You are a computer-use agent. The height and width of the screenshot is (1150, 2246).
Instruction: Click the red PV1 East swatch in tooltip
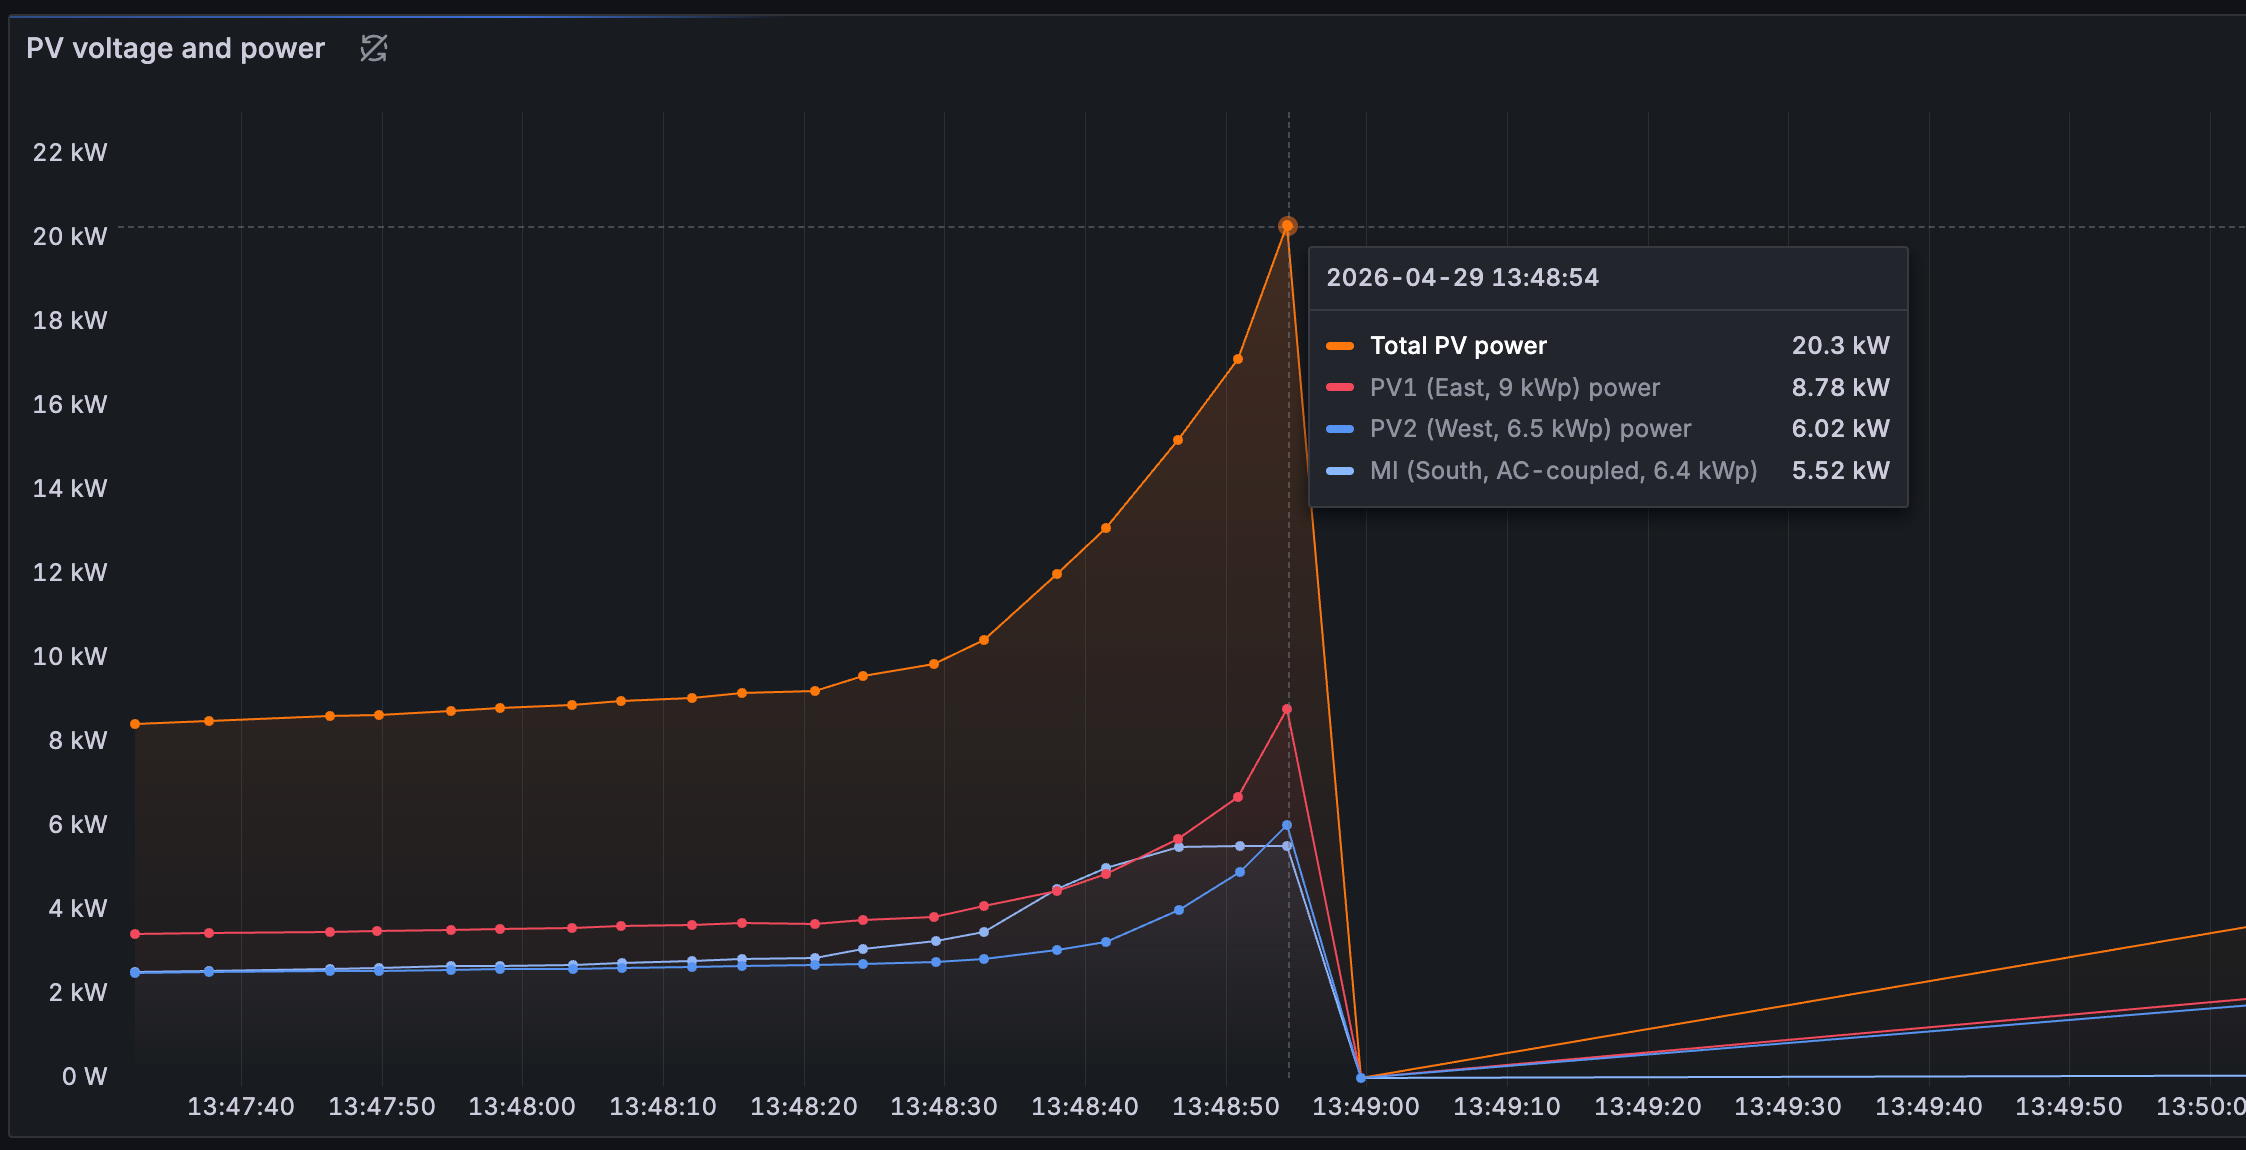coord(1339,387)
